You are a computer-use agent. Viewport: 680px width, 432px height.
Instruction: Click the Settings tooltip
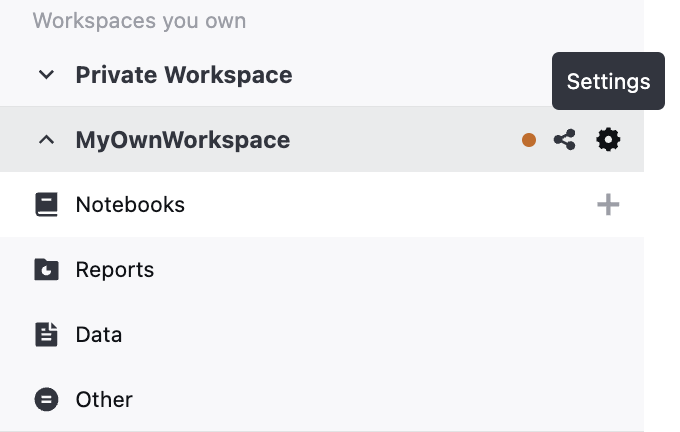[608, 82]
